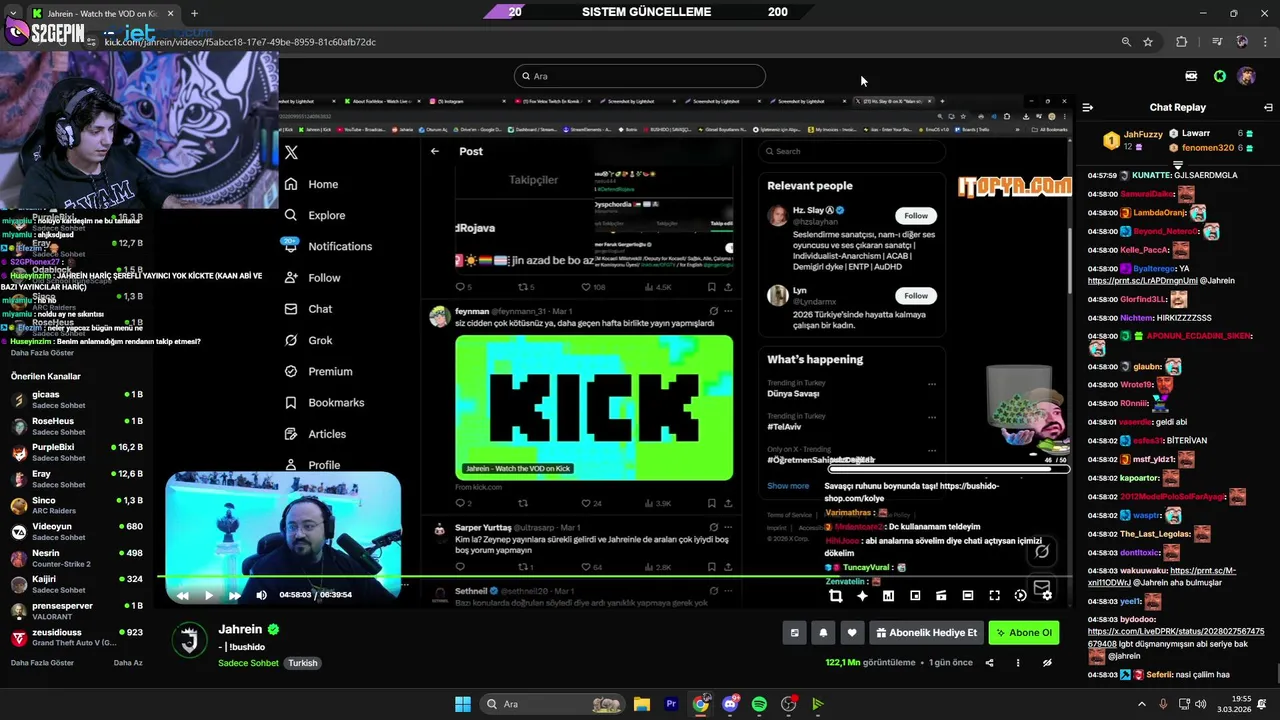Open the stats bar-chart icon in player

pyautogui.click(x=888, y=596)
